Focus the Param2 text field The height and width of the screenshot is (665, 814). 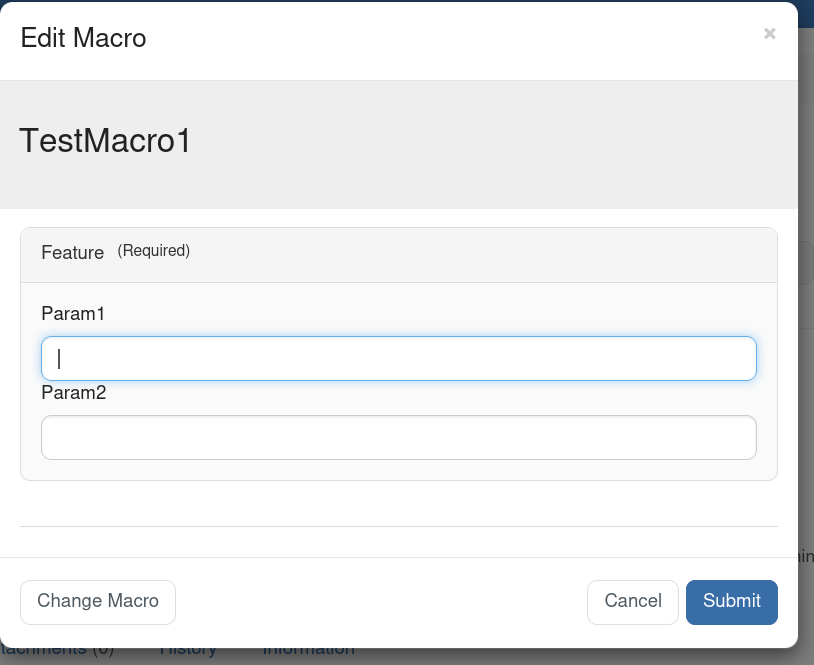398,437
